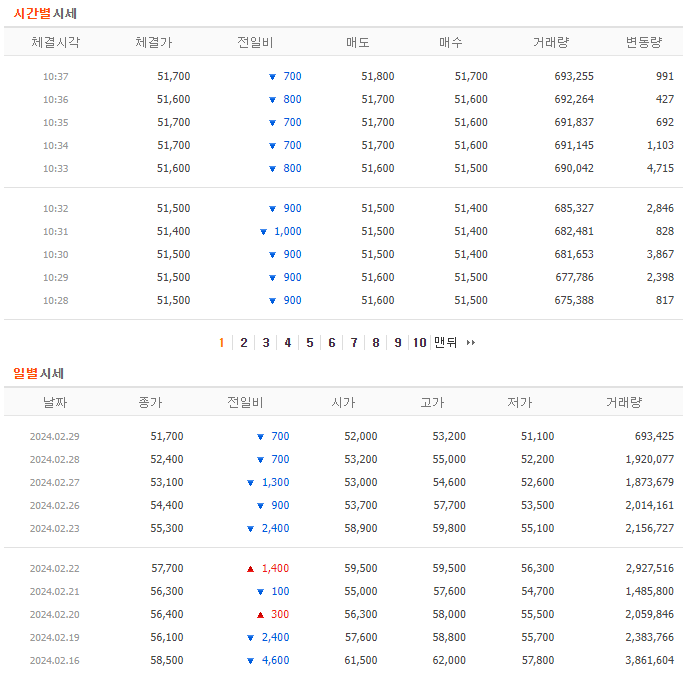Click the 저가 column header
Screen dimensions: 683x677
tap(520, 402)
